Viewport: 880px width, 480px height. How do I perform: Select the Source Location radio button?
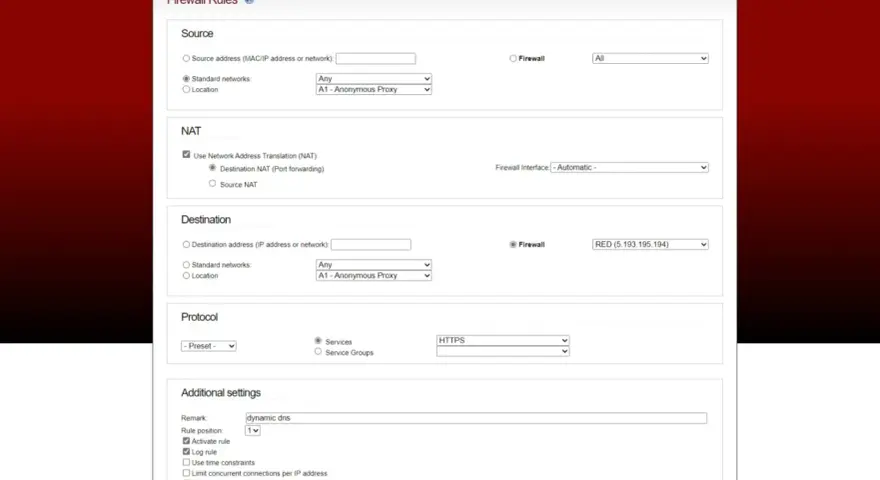coord(186,89)
